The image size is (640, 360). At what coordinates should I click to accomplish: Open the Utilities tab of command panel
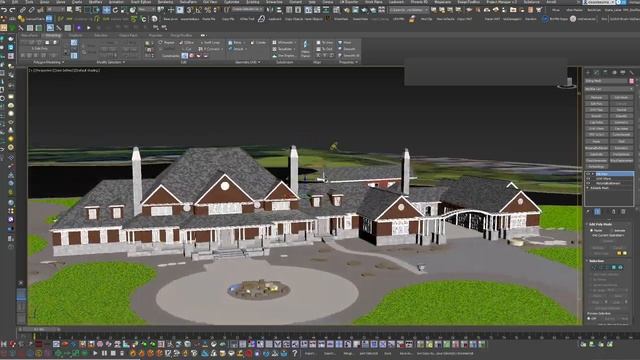click(631, 72)
